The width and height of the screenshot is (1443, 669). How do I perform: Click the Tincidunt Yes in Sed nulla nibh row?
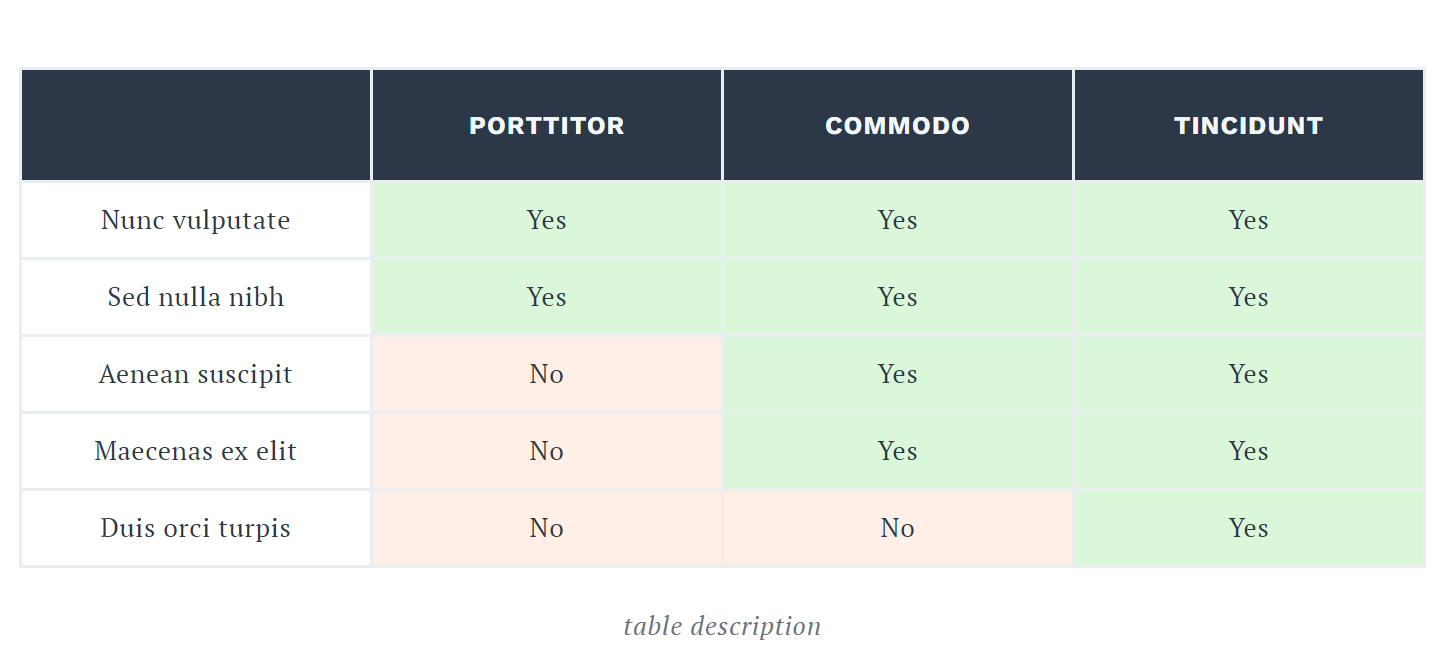[1249, 297]
